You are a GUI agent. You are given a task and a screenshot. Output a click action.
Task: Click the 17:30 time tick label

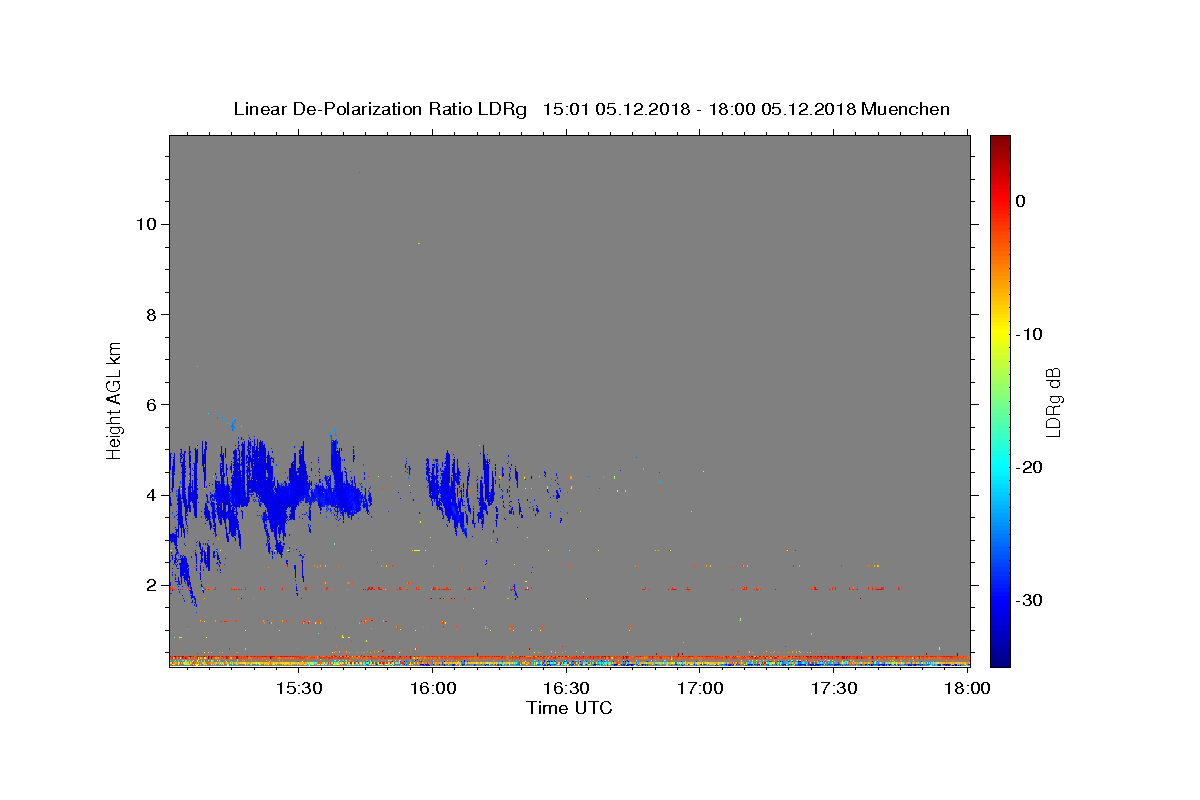pyautogui.click(x=835, y=688)
